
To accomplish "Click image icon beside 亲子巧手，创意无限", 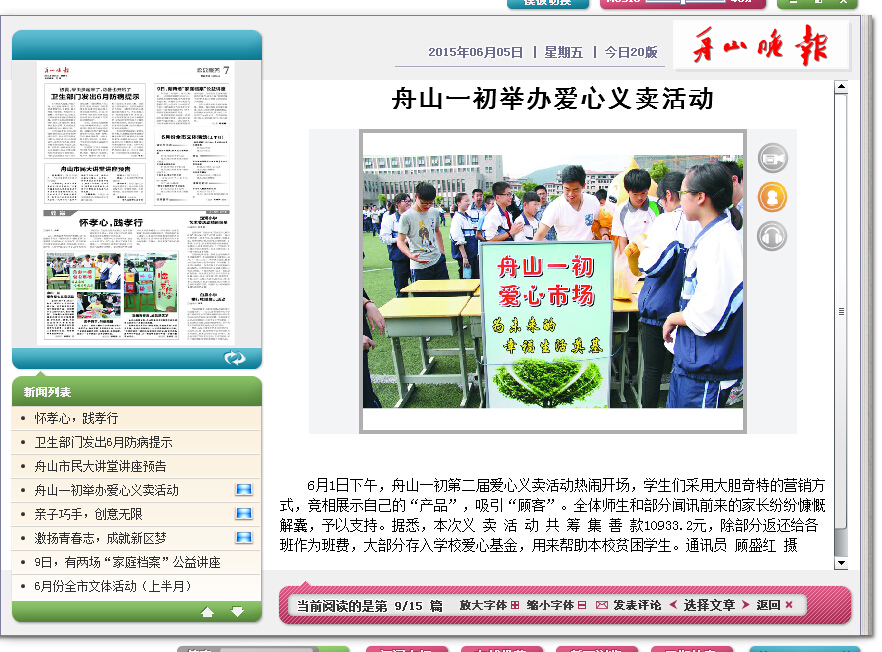I will click(x=244, y=513).
